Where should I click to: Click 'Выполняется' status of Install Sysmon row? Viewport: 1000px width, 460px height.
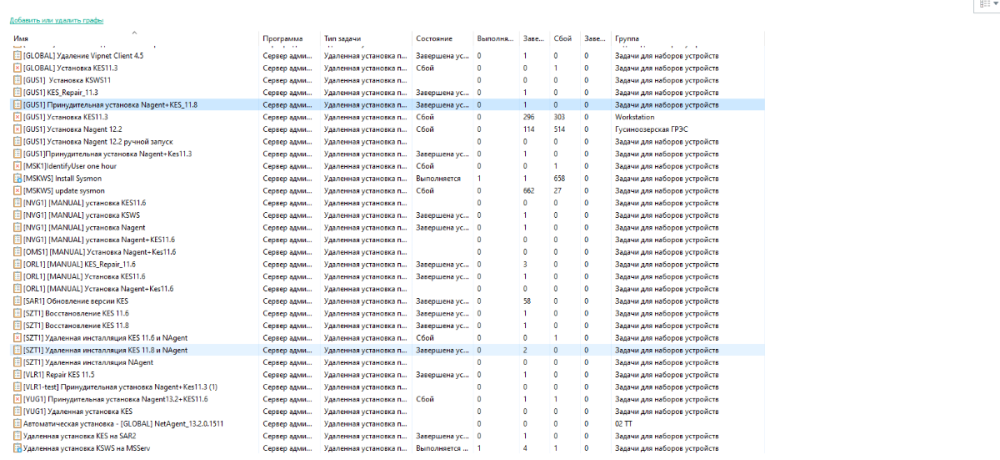point(438,179)
